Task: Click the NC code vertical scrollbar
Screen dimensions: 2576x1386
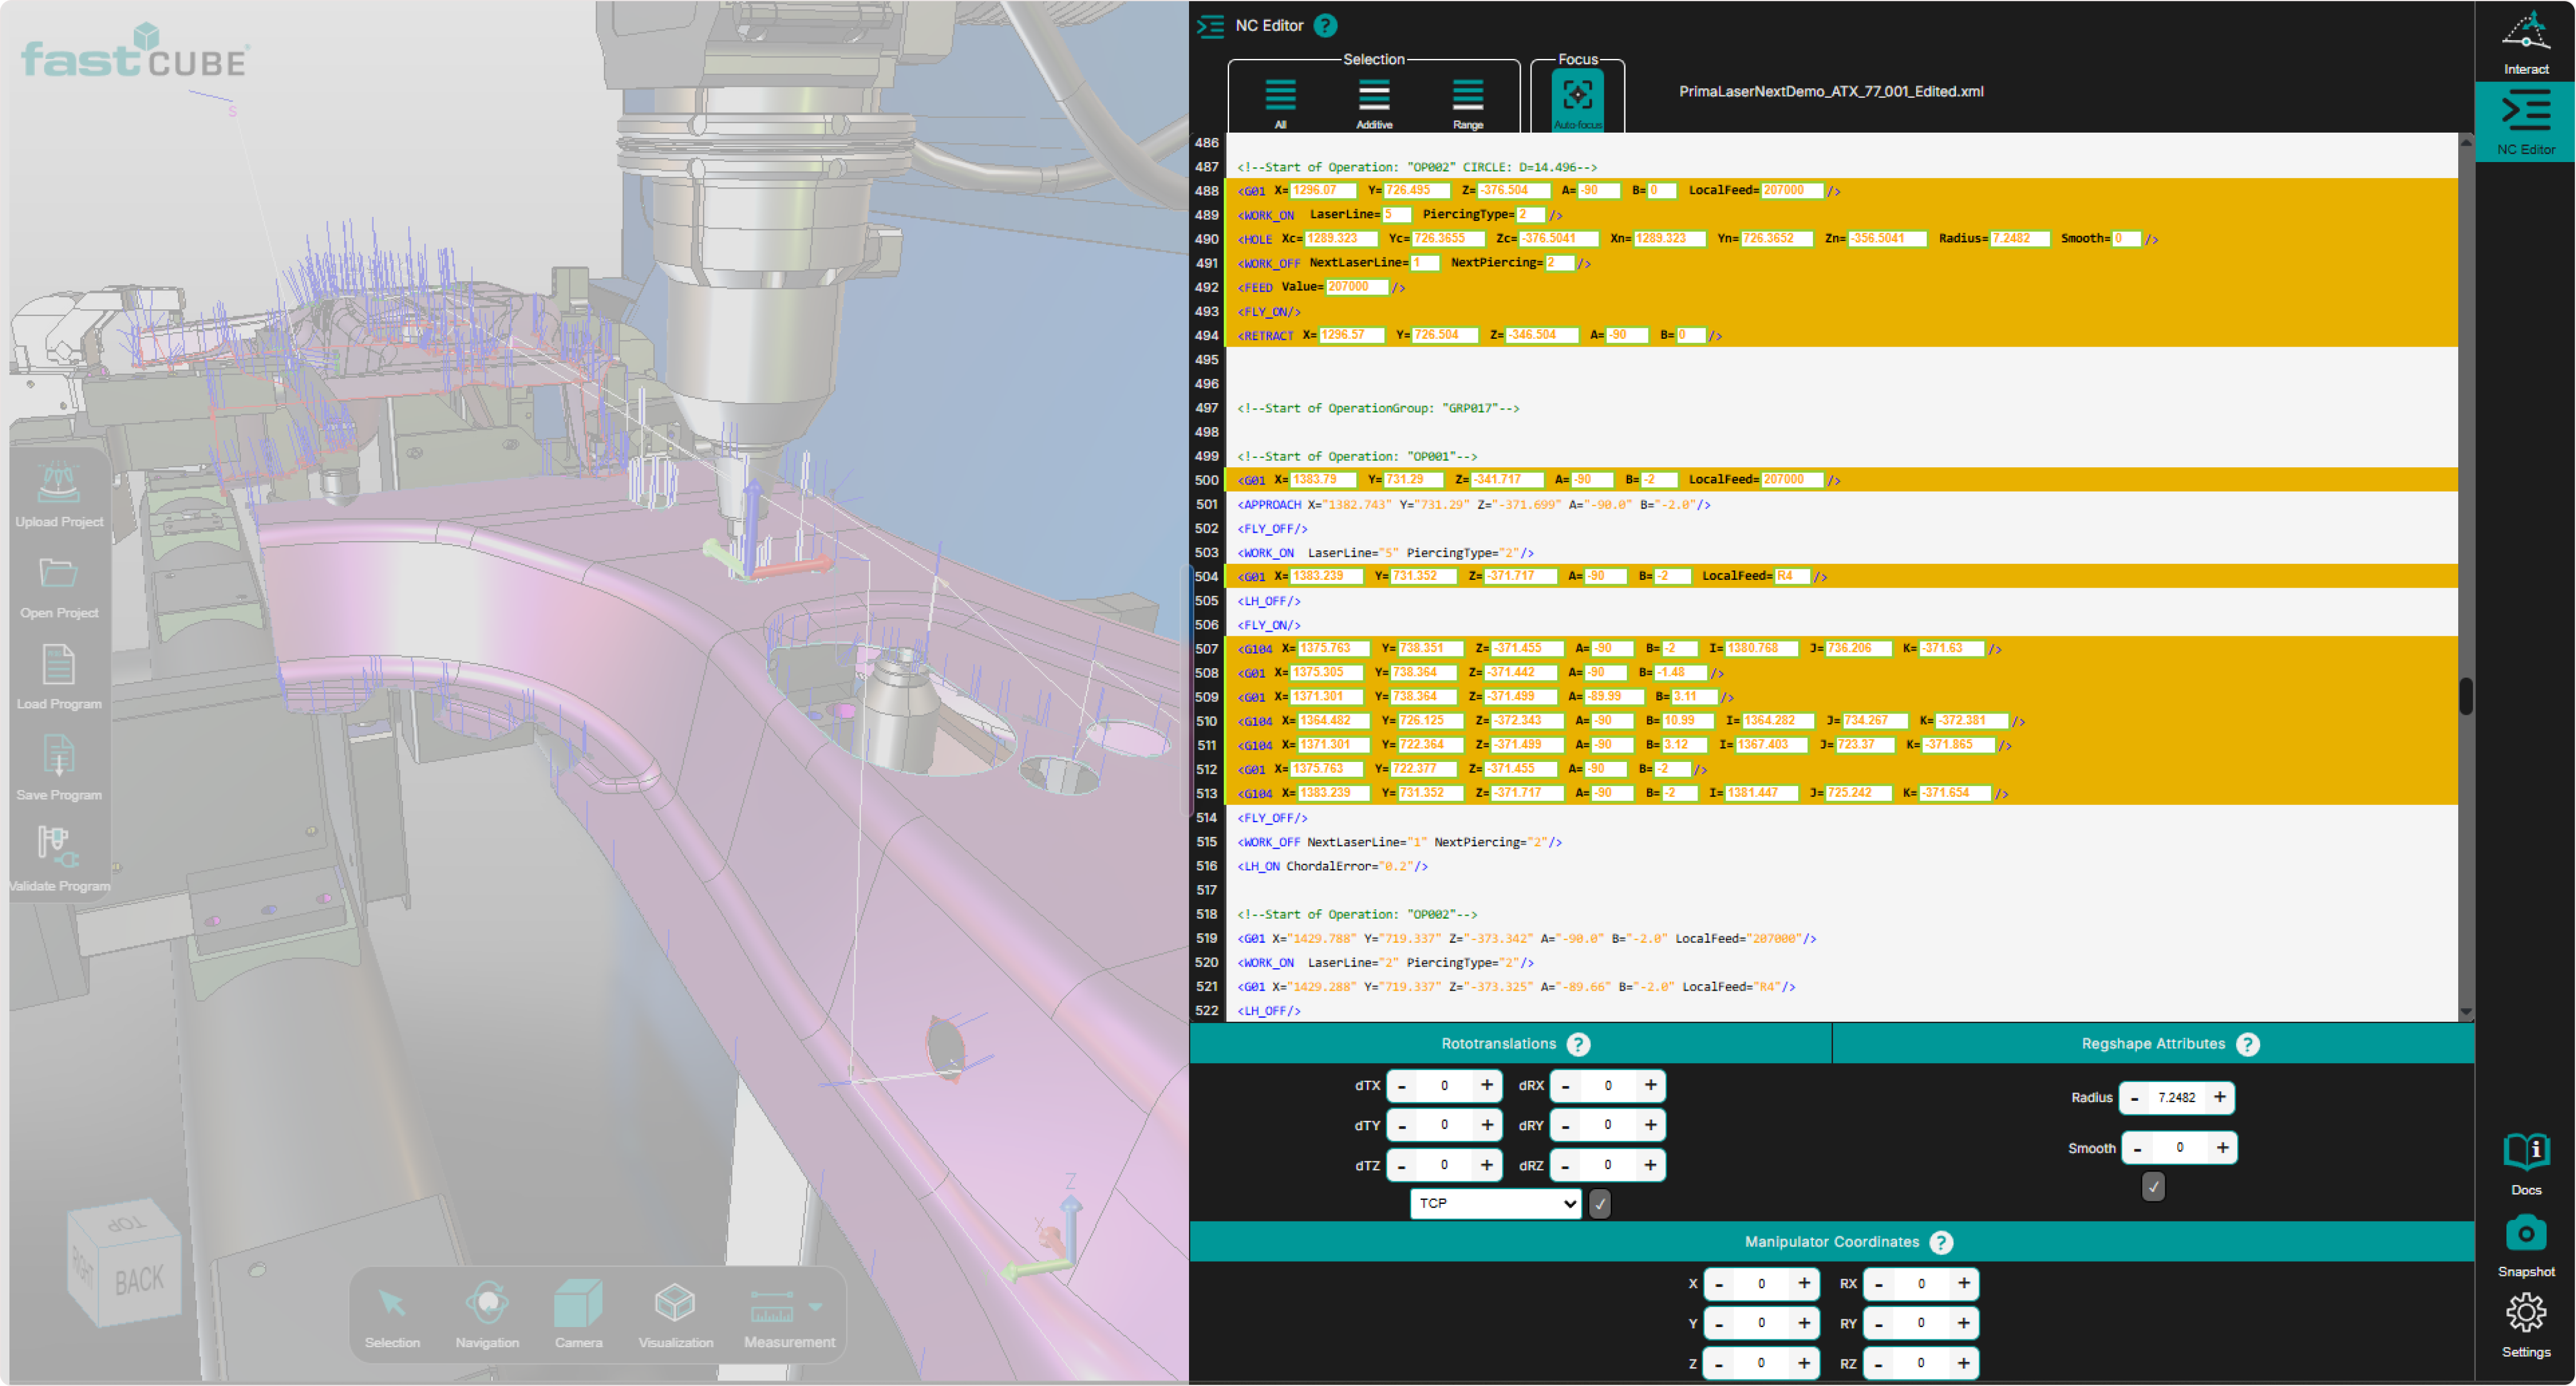Action: click(x=2466, y=697)
